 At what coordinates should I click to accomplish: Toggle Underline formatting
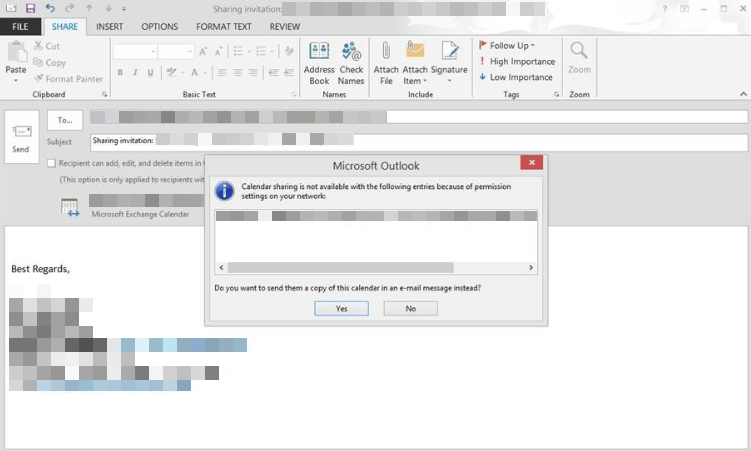(x=150, y=72)
